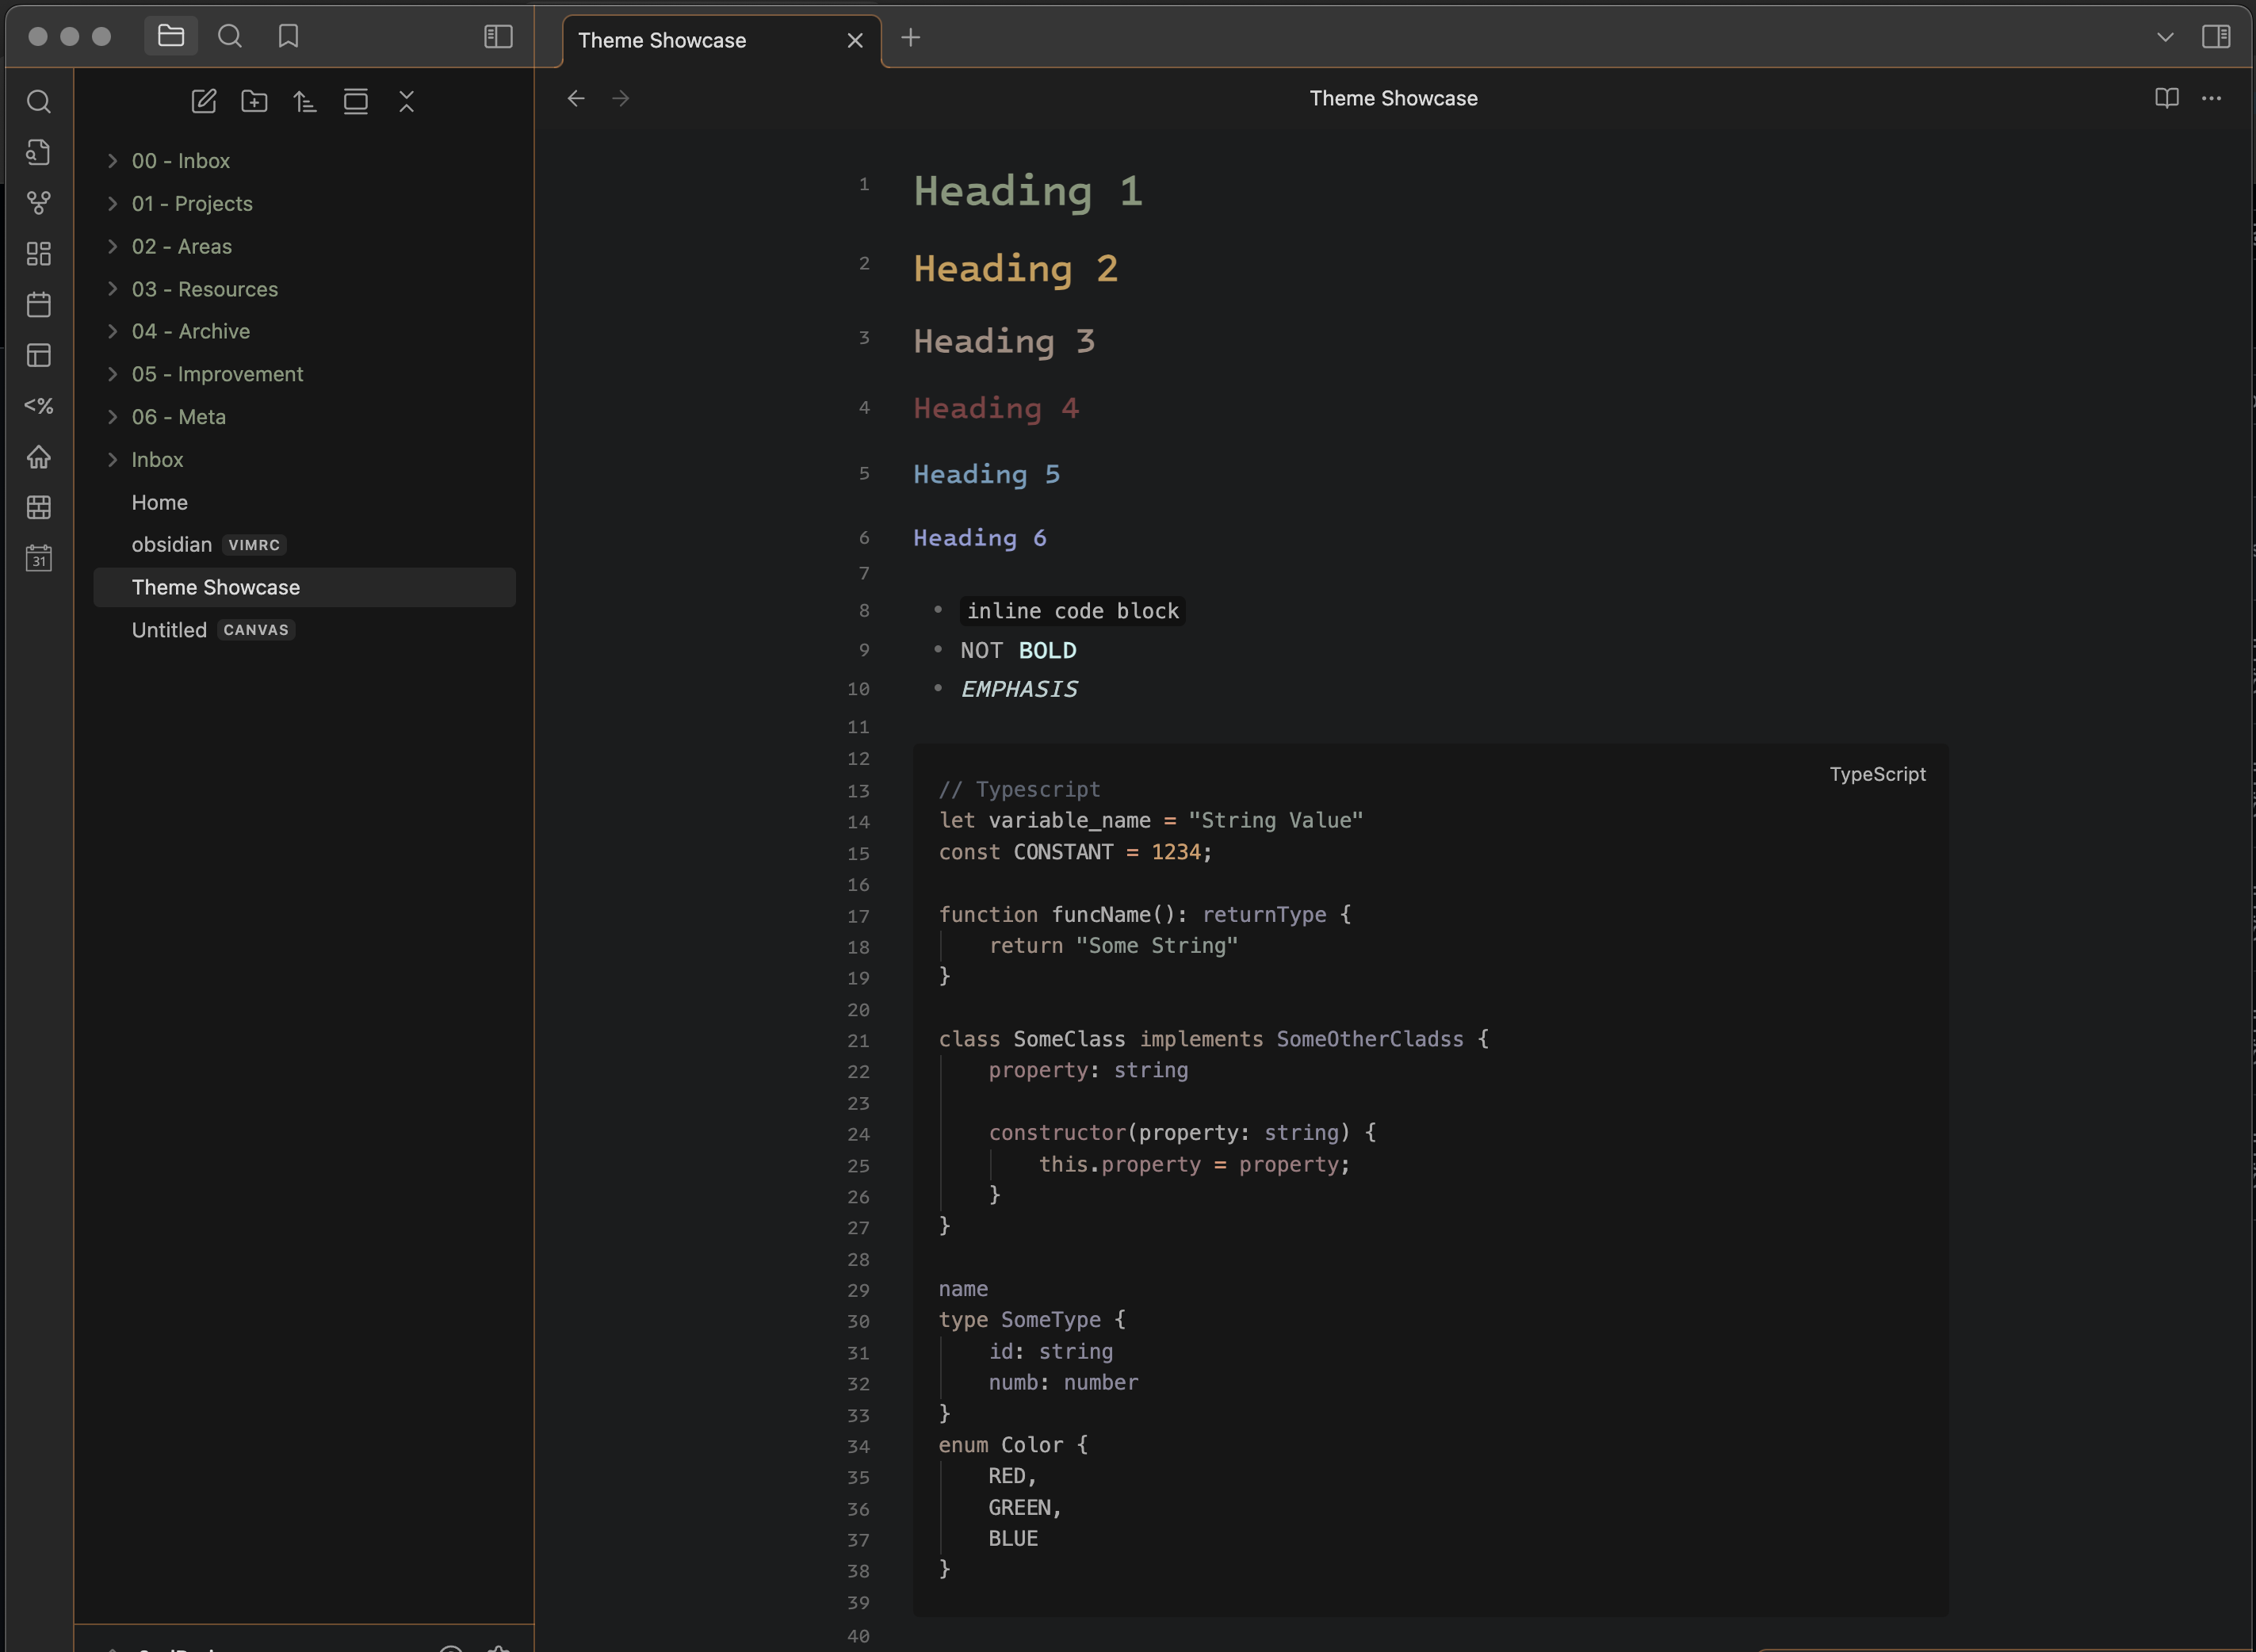Click the // Typescript comment line

1019,789
